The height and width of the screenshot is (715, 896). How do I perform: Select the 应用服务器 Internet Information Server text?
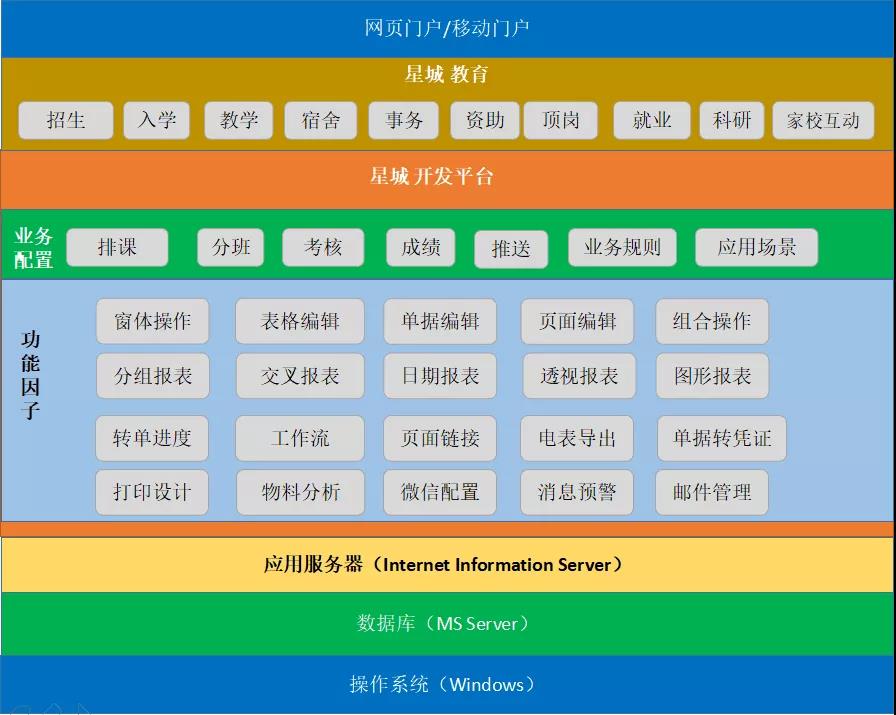coord(443,565)
